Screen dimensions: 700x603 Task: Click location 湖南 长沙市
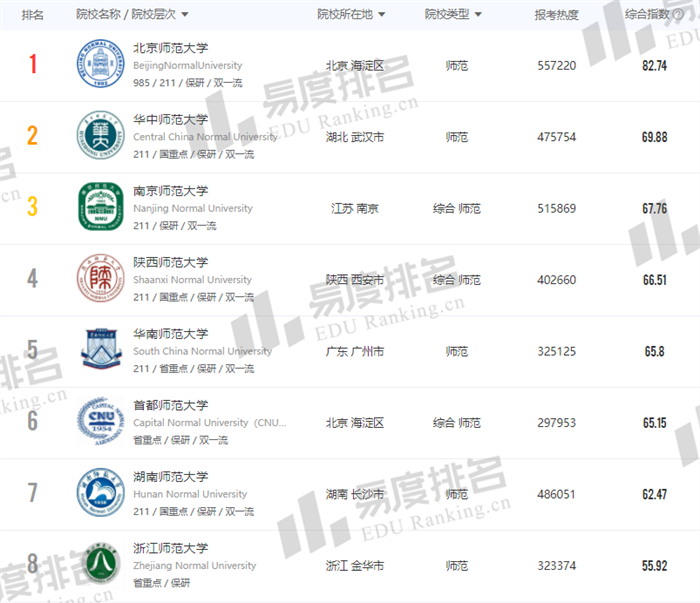[354, 494]
